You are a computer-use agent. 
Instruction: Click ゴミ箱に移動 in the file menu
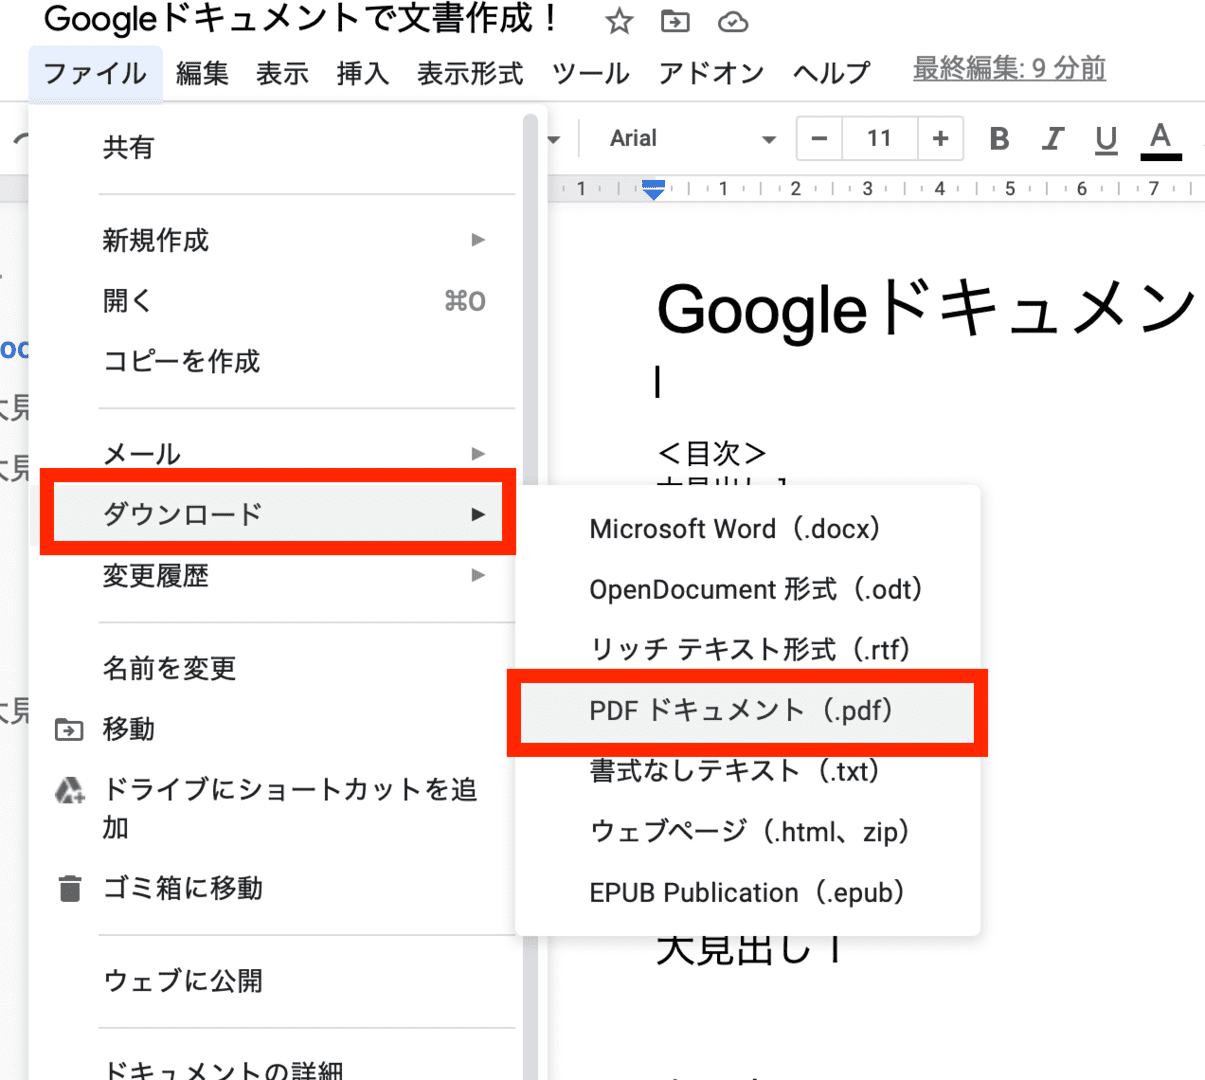[x=183, y=888]
